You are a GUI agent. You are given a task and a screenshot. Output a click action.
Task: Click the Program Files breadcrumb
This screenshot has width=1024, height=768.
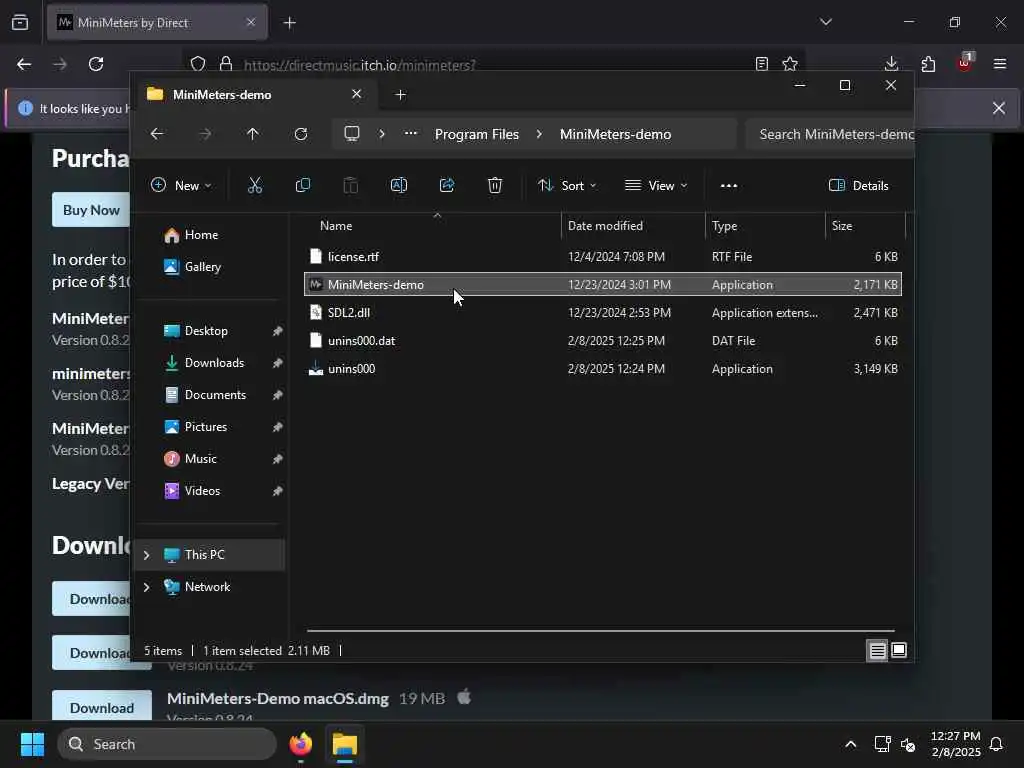tap(477, 134)
